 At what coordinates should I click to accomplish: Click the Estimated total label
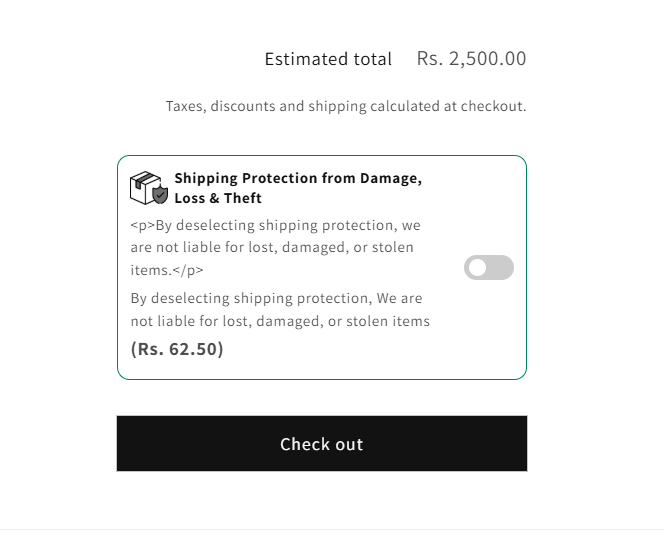point(328,59)
